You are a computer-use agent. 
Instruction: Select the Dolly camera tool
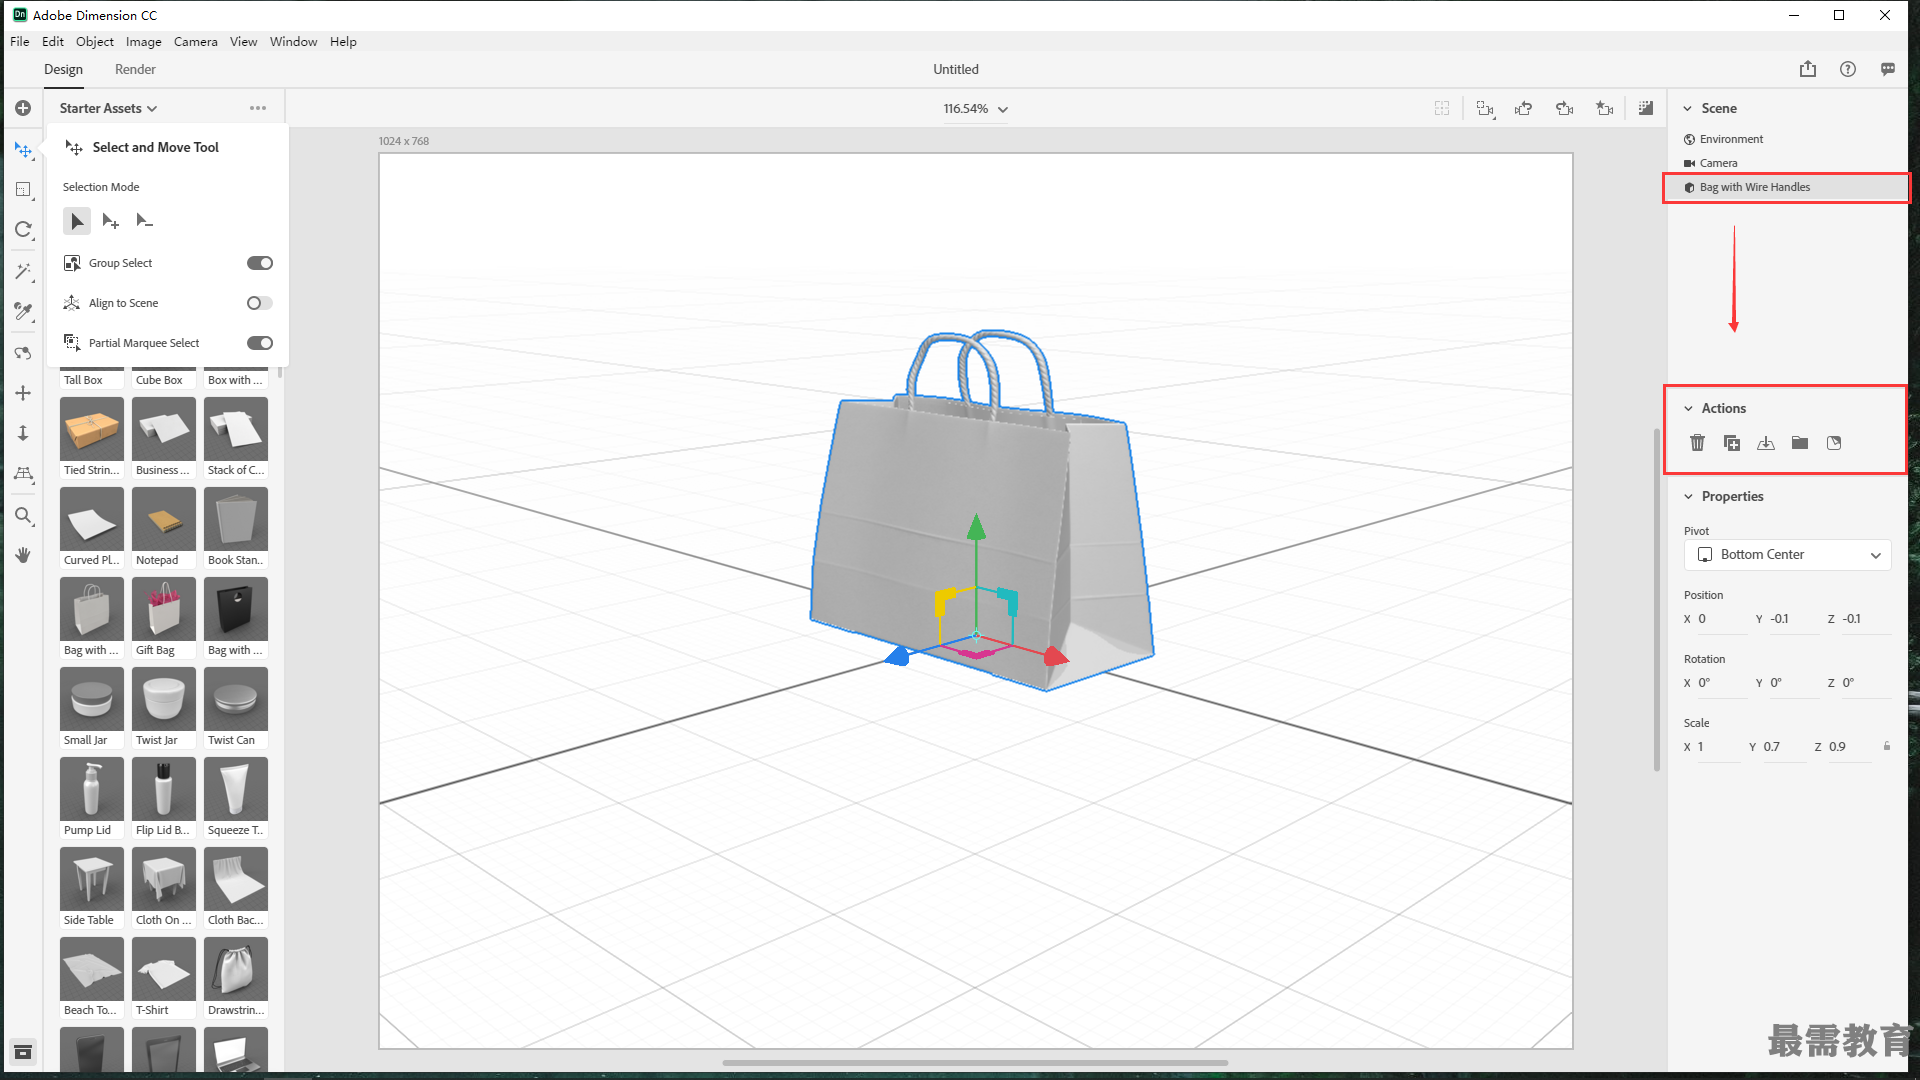point(23,433)
